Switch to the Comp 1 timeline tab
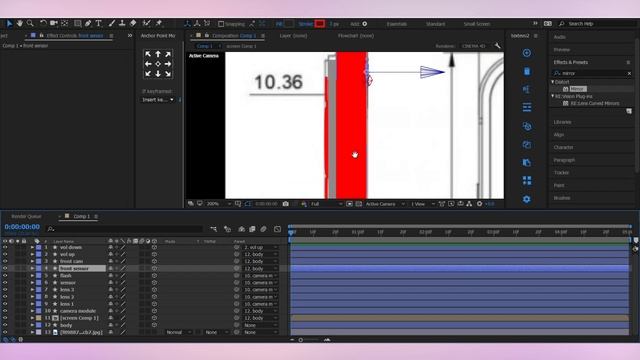The image size is (640, 360). coord(82,216)
